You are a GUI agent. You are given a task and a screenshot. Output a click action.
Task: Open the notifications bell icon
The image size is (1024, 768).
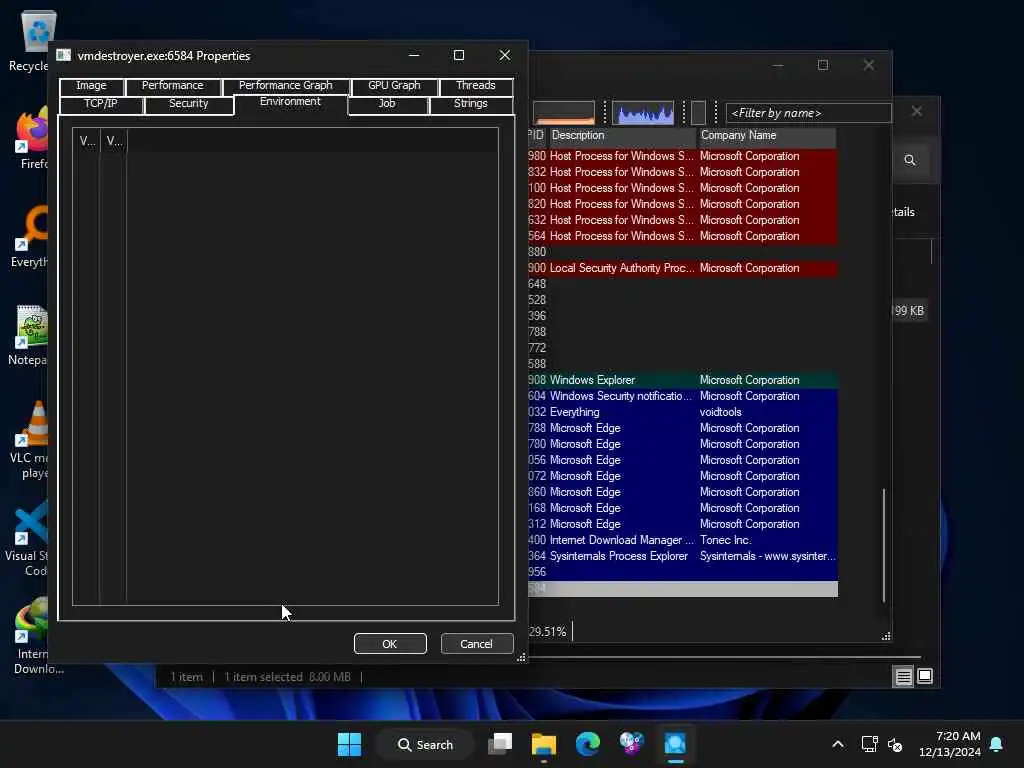tap(997, 744)
